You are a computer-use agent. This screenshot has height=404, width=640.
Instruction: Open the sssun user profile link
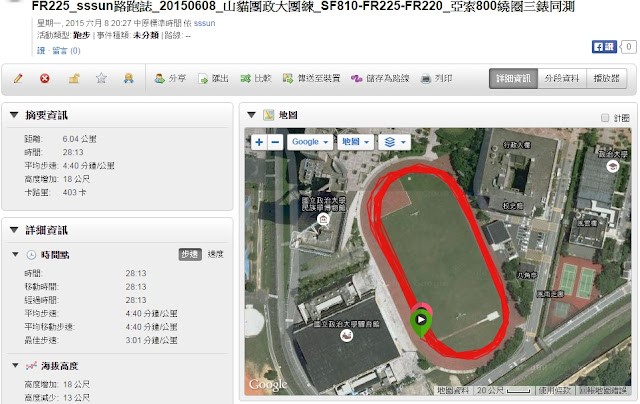pyautogui.click(x=204, y=23)
